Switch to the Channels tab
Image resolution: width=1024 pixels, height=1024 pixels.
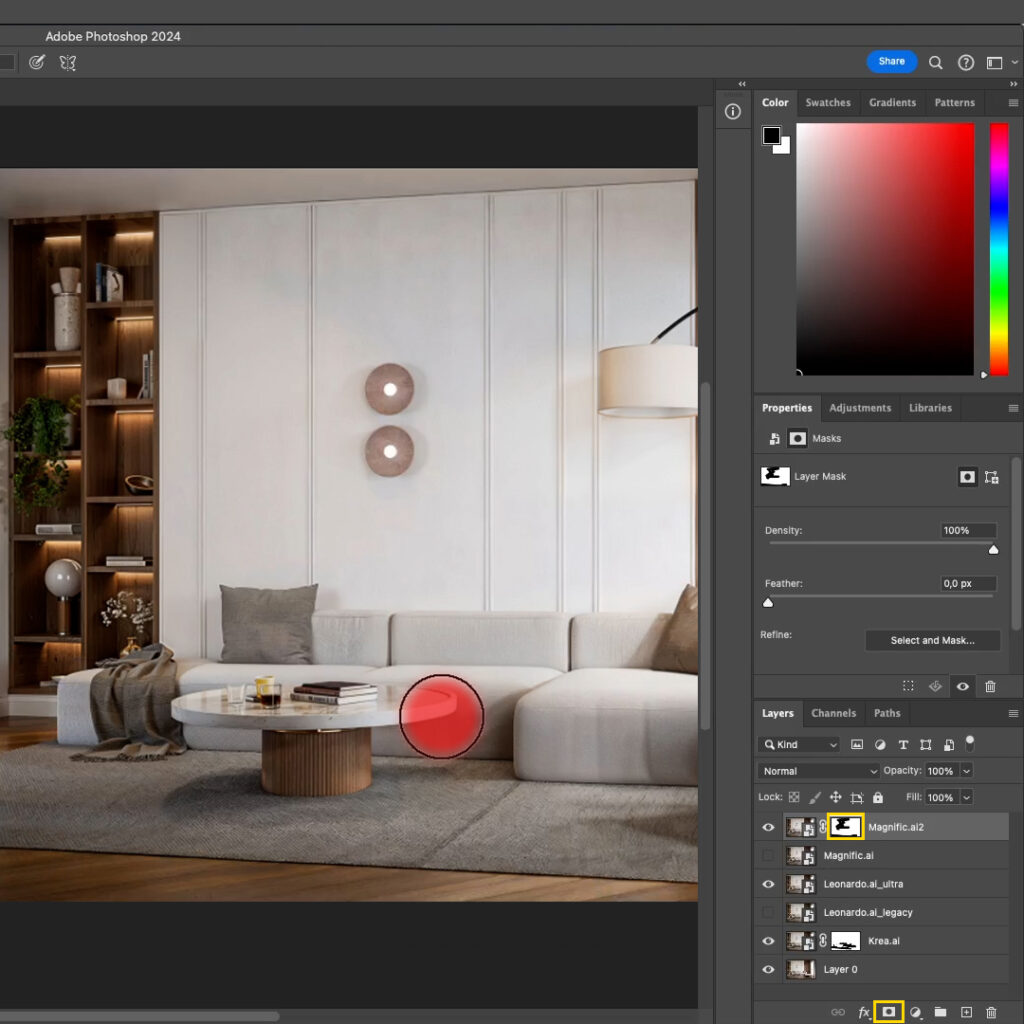[x=833, y=713]
